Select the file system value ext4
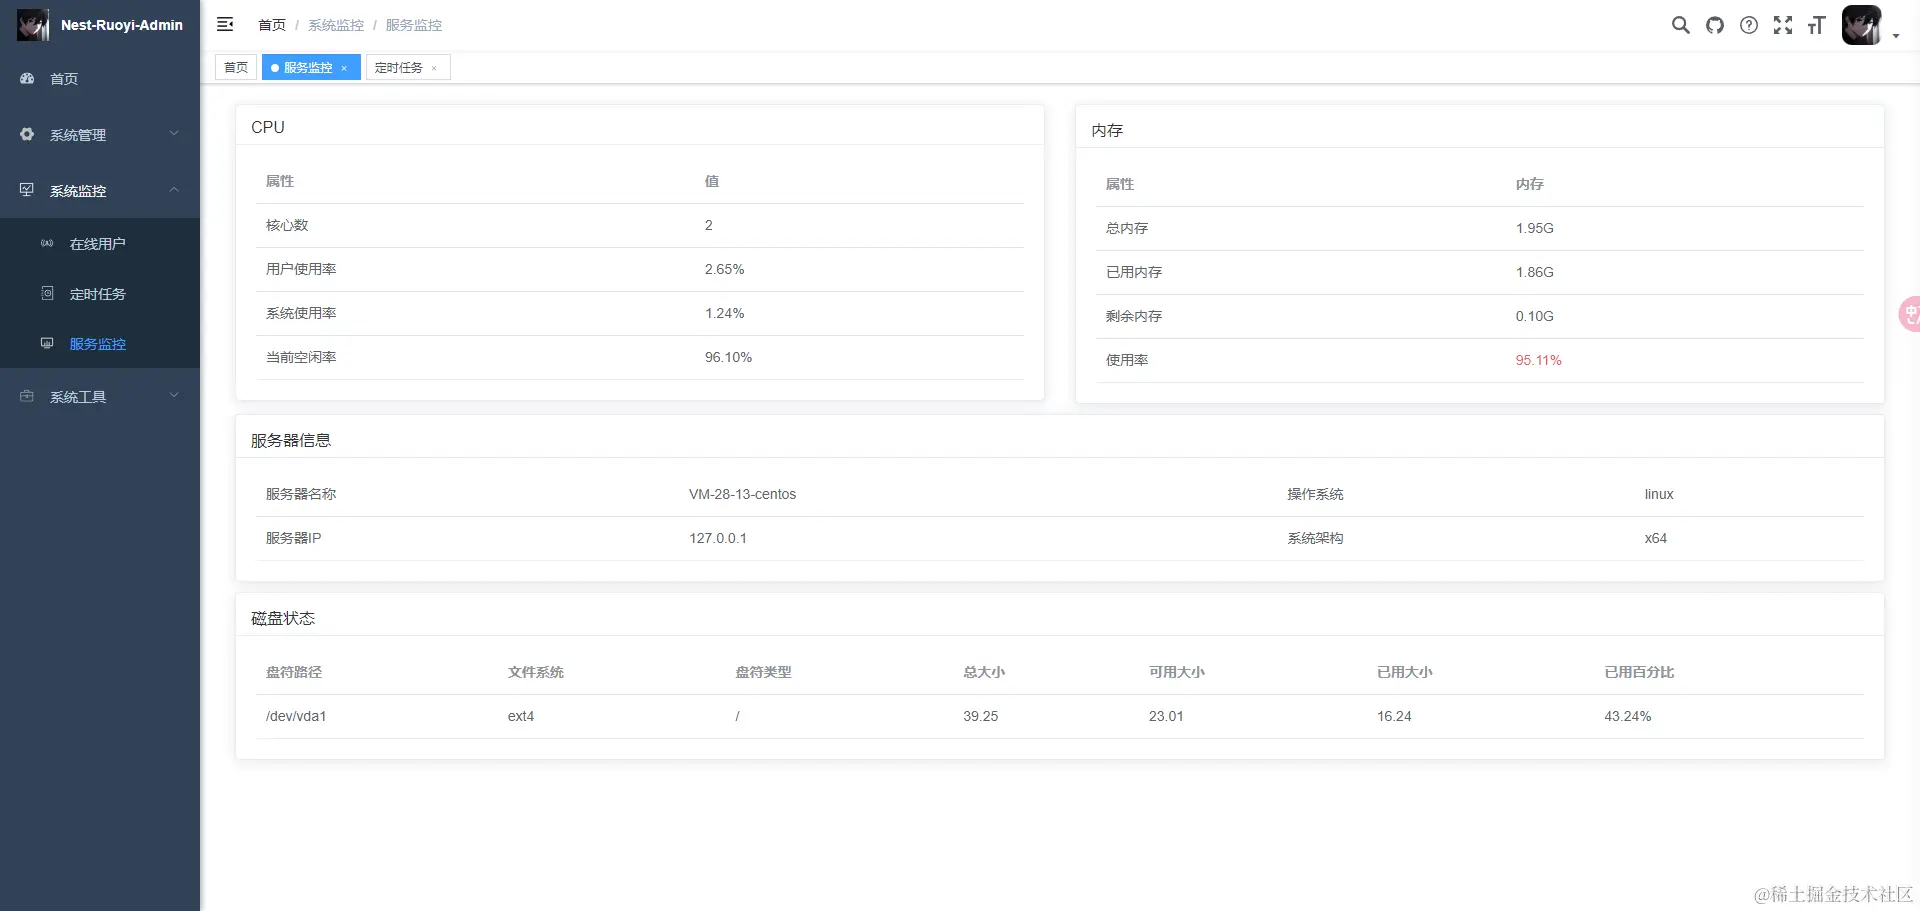 coord(521,716)
